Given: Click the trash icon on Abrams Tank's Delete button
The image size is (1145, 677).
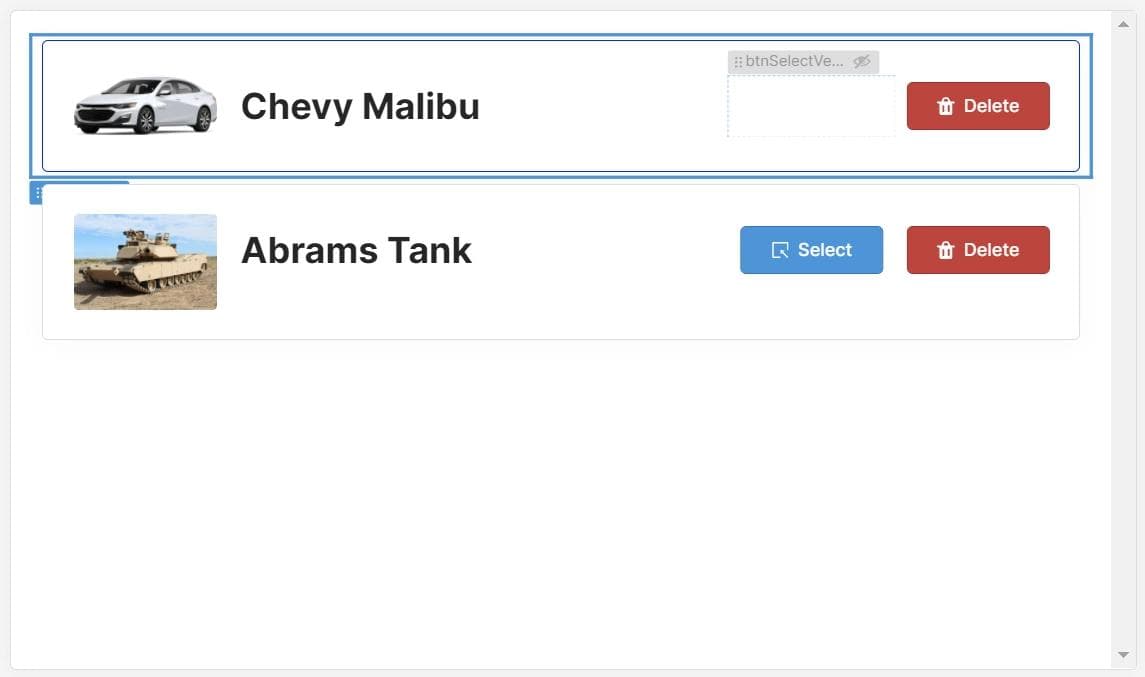Looking at the screenshot, I should [945, 250].
